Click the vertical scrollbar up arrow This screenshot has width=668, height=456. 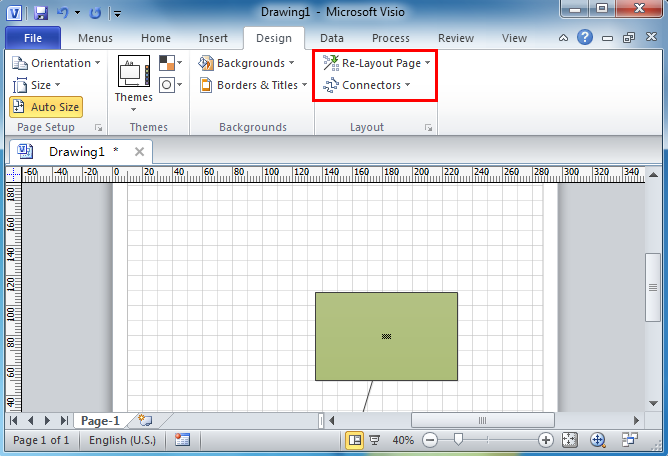pos(653,174)
